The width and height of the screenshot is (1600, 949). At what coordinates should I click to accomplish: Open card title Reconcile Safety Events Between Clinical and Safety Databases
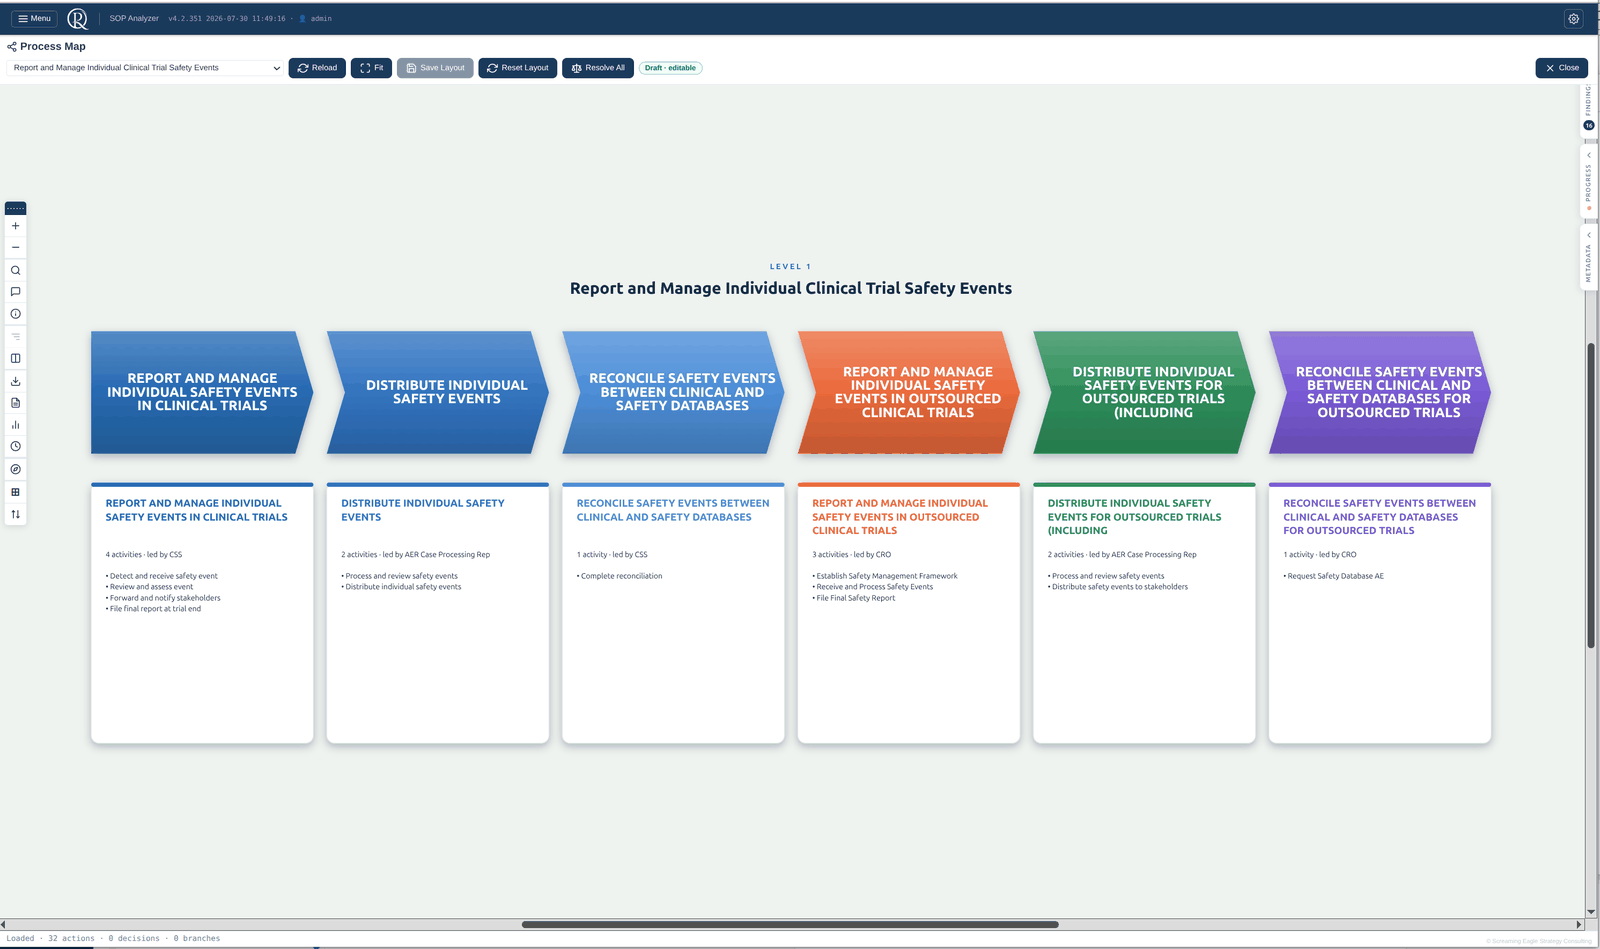pyautogui.click(x=673, y=510)
